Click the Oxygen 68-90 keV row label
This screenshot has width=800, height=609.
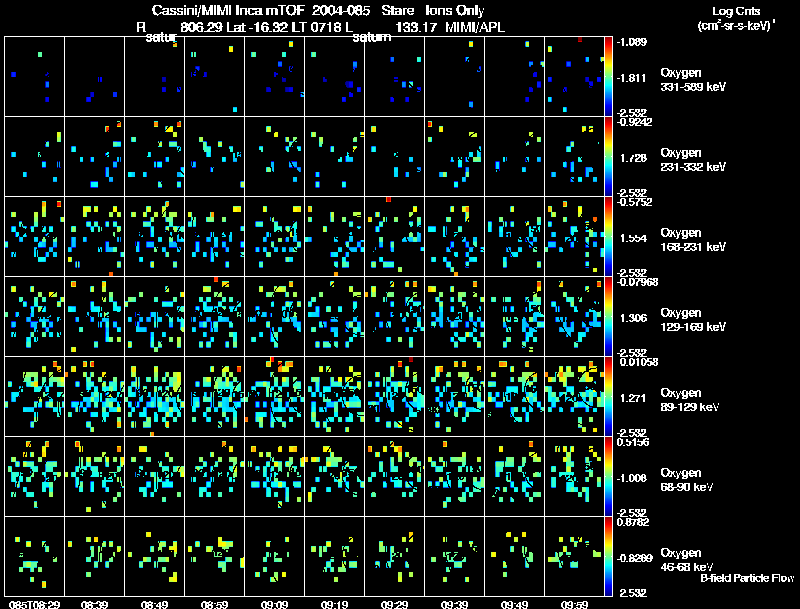[x=687, y=479]
